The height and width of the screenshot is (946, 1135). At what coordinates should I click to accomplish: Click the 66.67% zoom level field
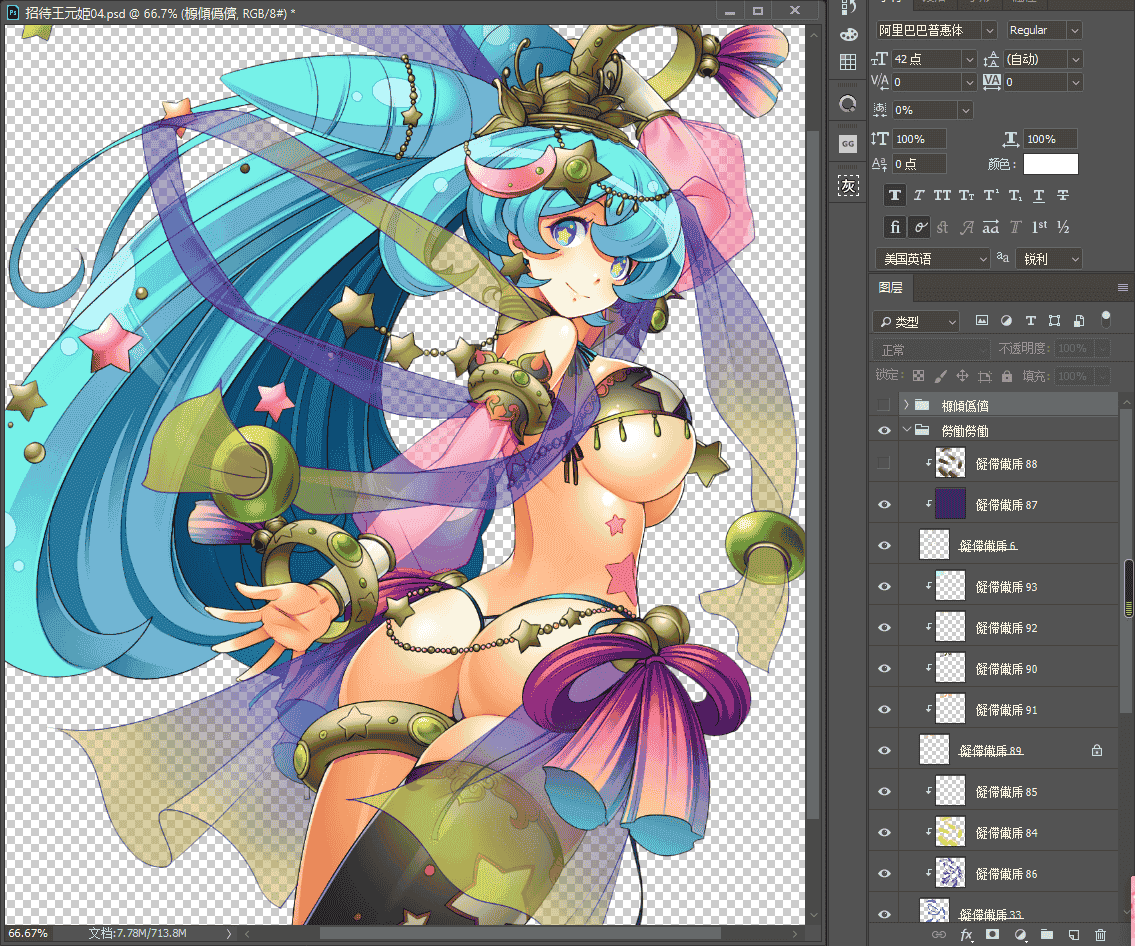pyautogui.click(x=28, y=934)
